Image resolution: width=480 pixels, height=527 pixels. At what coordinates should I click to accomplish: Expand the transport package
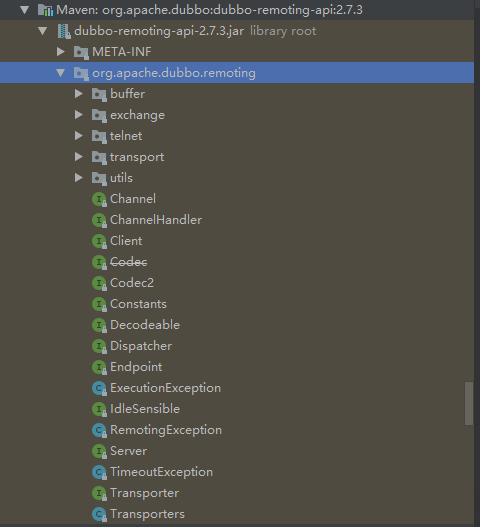point(79,157)
